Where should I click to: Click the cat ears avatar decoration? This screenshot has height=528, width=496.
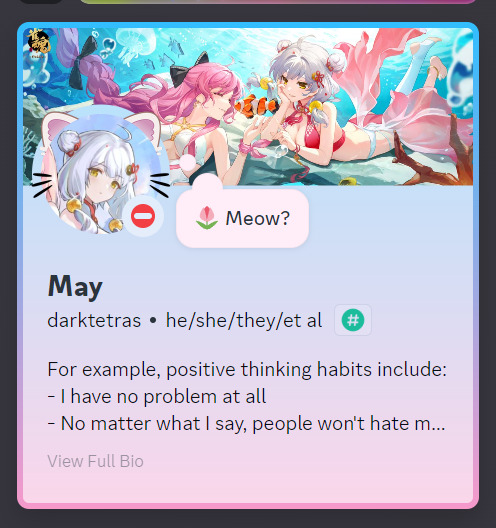[101, 126]
